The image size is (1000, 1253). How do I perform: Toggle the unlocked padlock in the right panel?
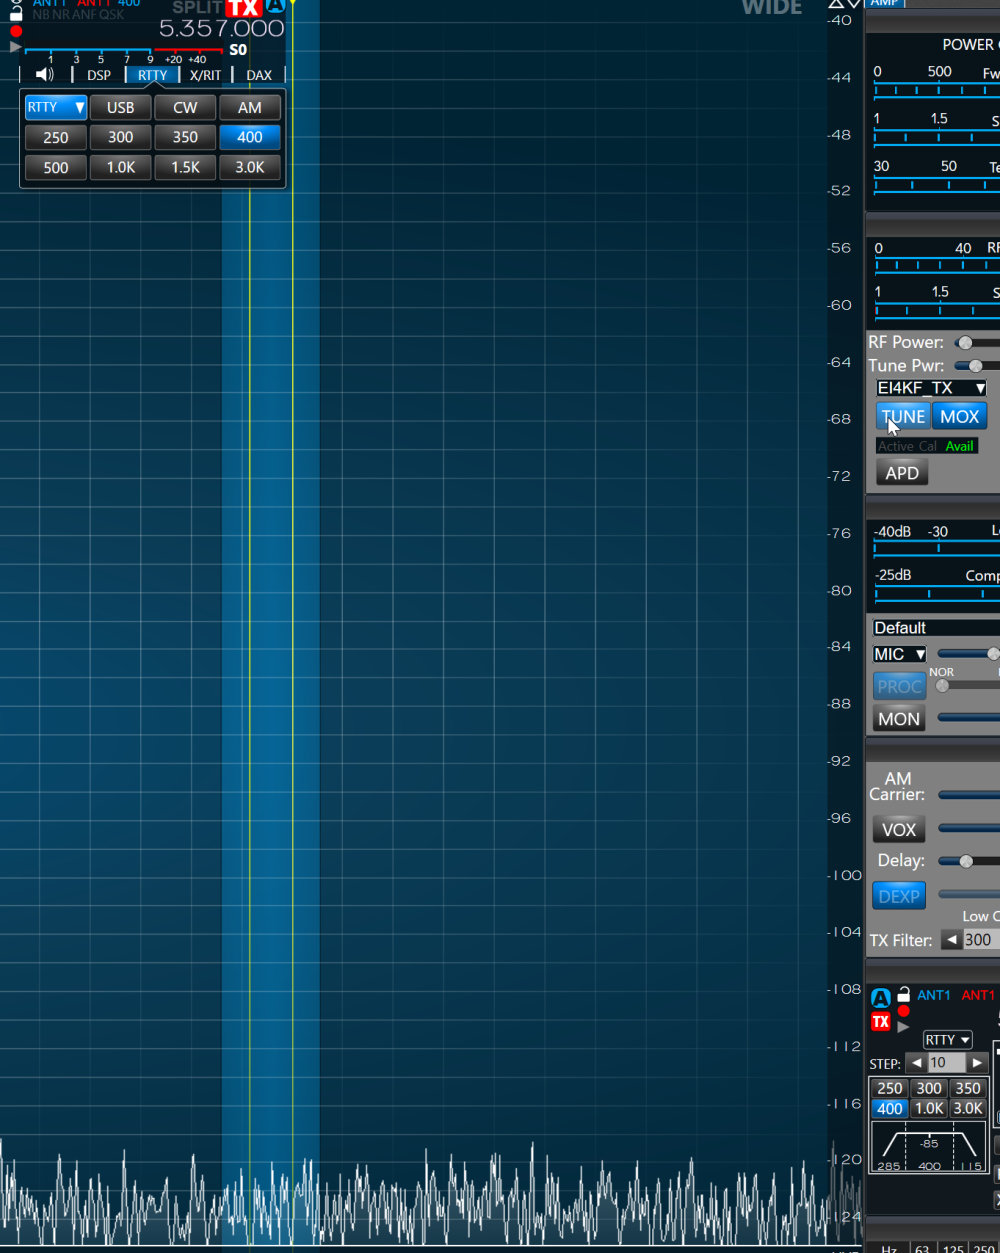pos(903,994)
